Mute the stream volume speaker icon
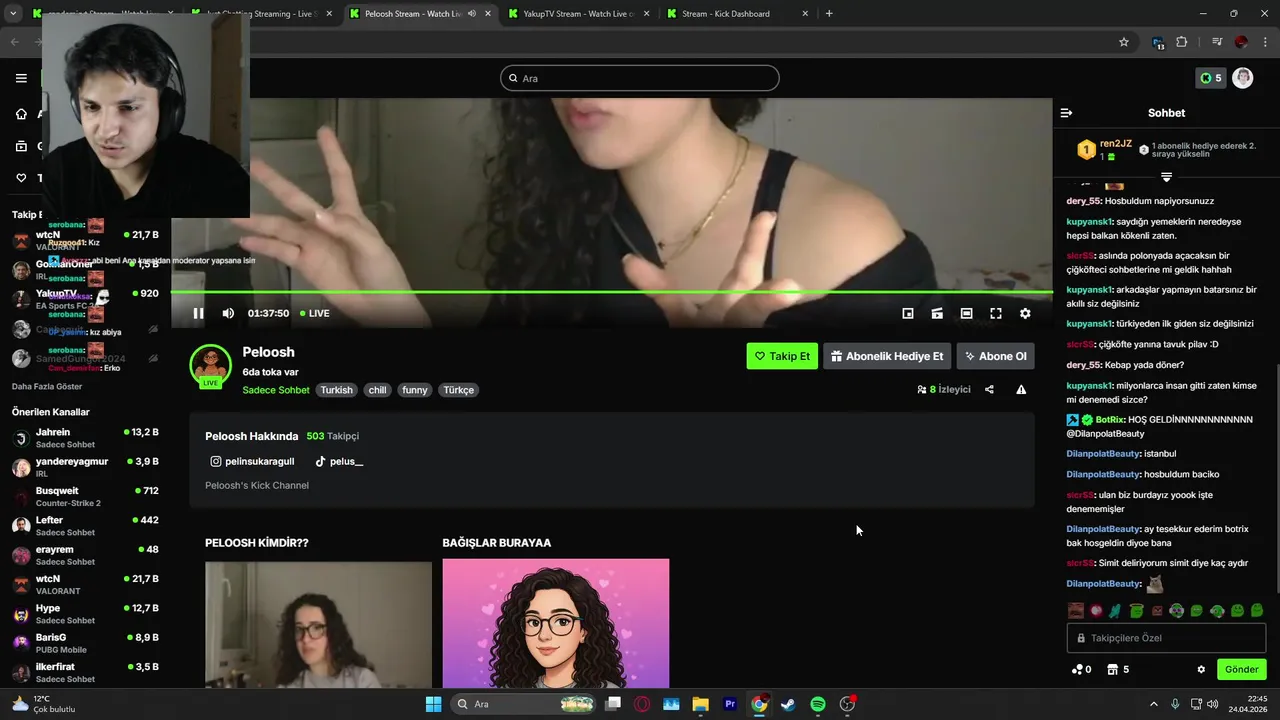This screenshot has width=1280, height=720. (228, 313)
